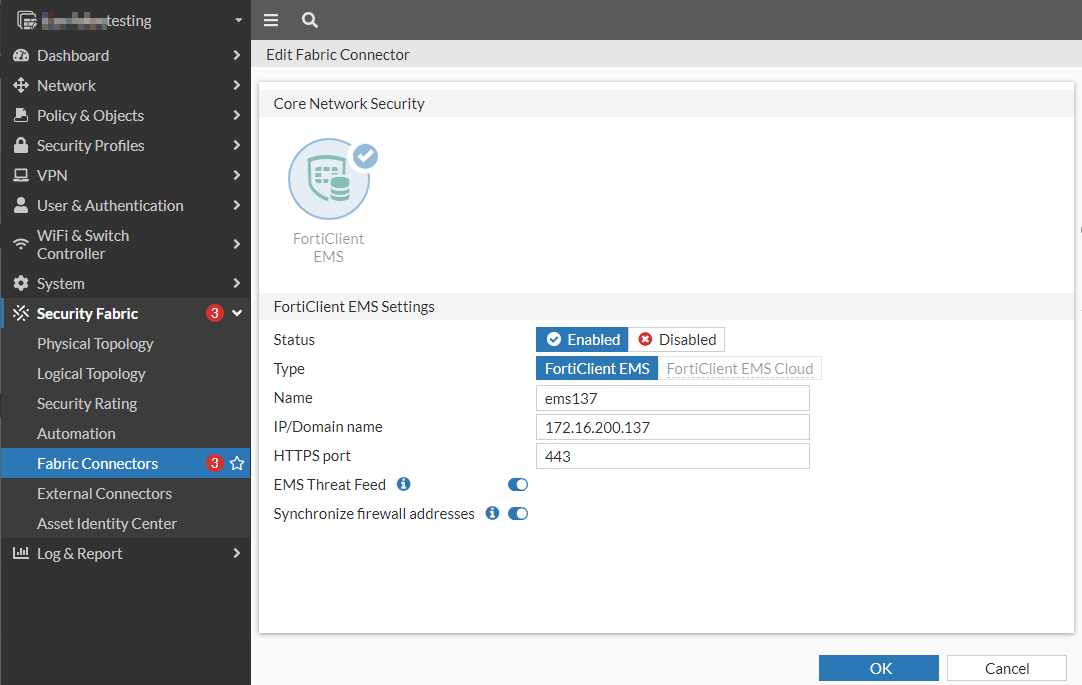Click the OK button
The image size is (1082, 685).
point(878,668)
